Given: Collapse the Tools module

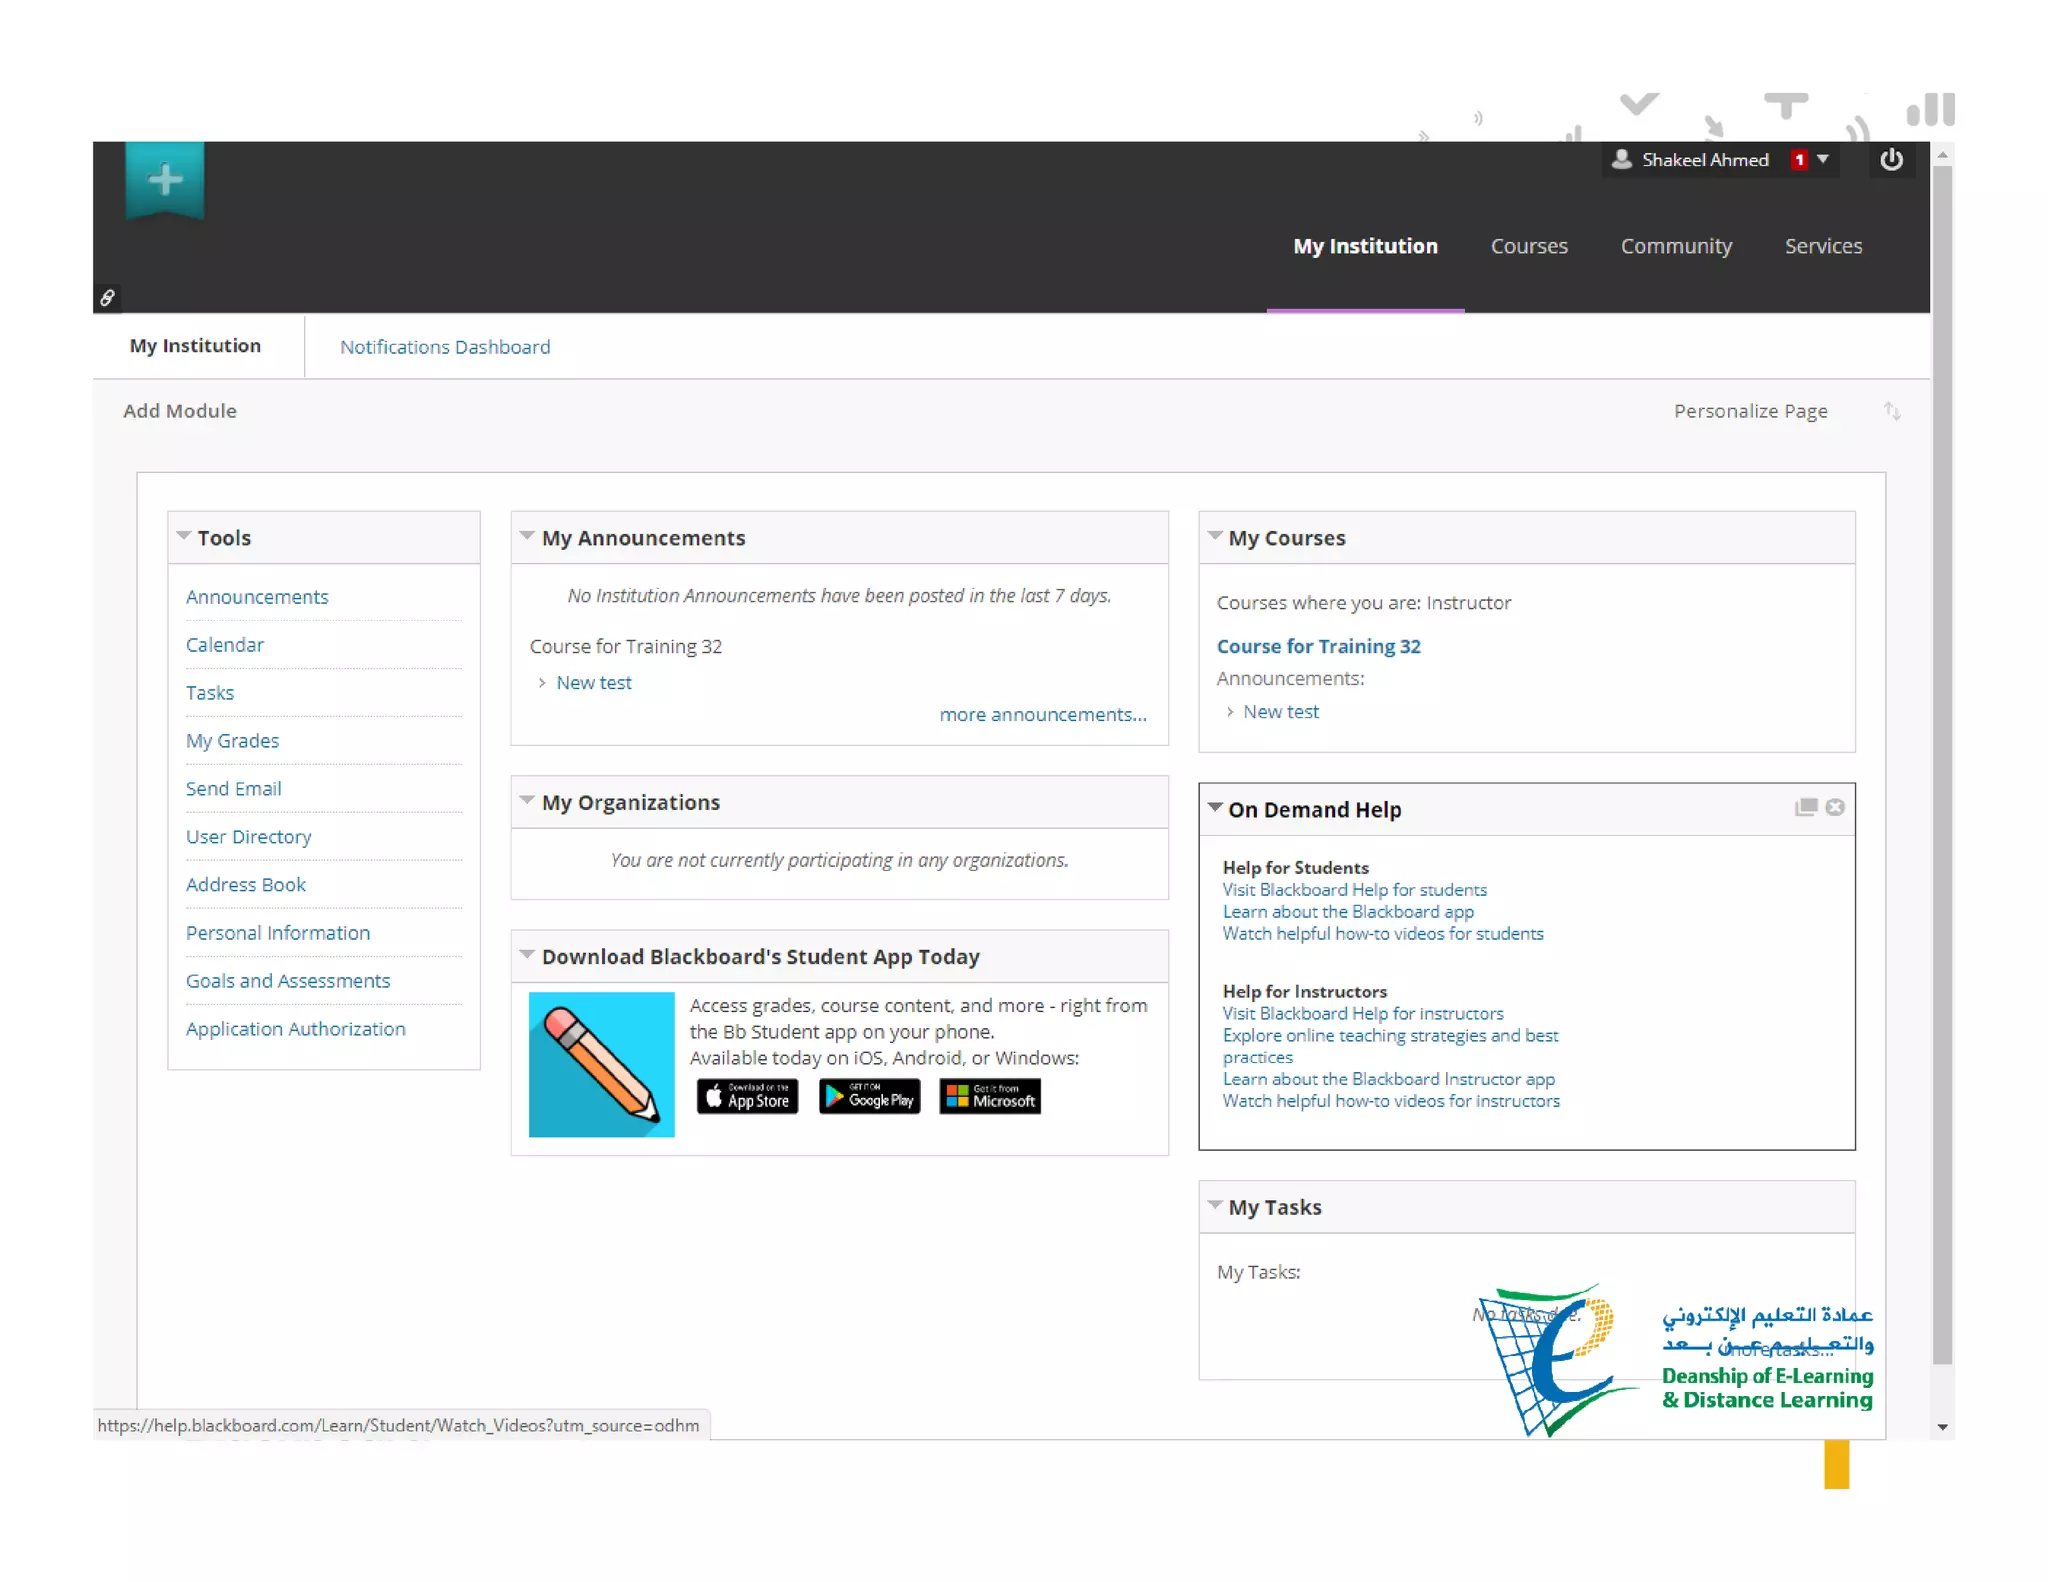Looking at the screenshot, I should [184, 536].
